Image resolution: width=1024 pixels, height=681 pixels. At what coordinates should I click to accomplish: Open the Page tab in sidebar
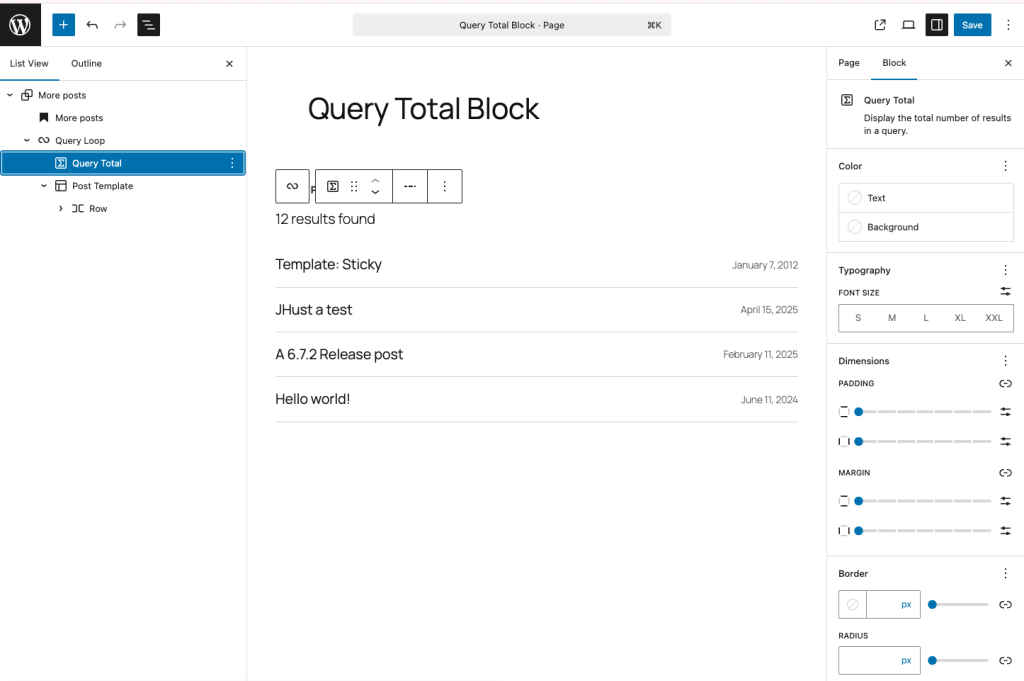848,62
